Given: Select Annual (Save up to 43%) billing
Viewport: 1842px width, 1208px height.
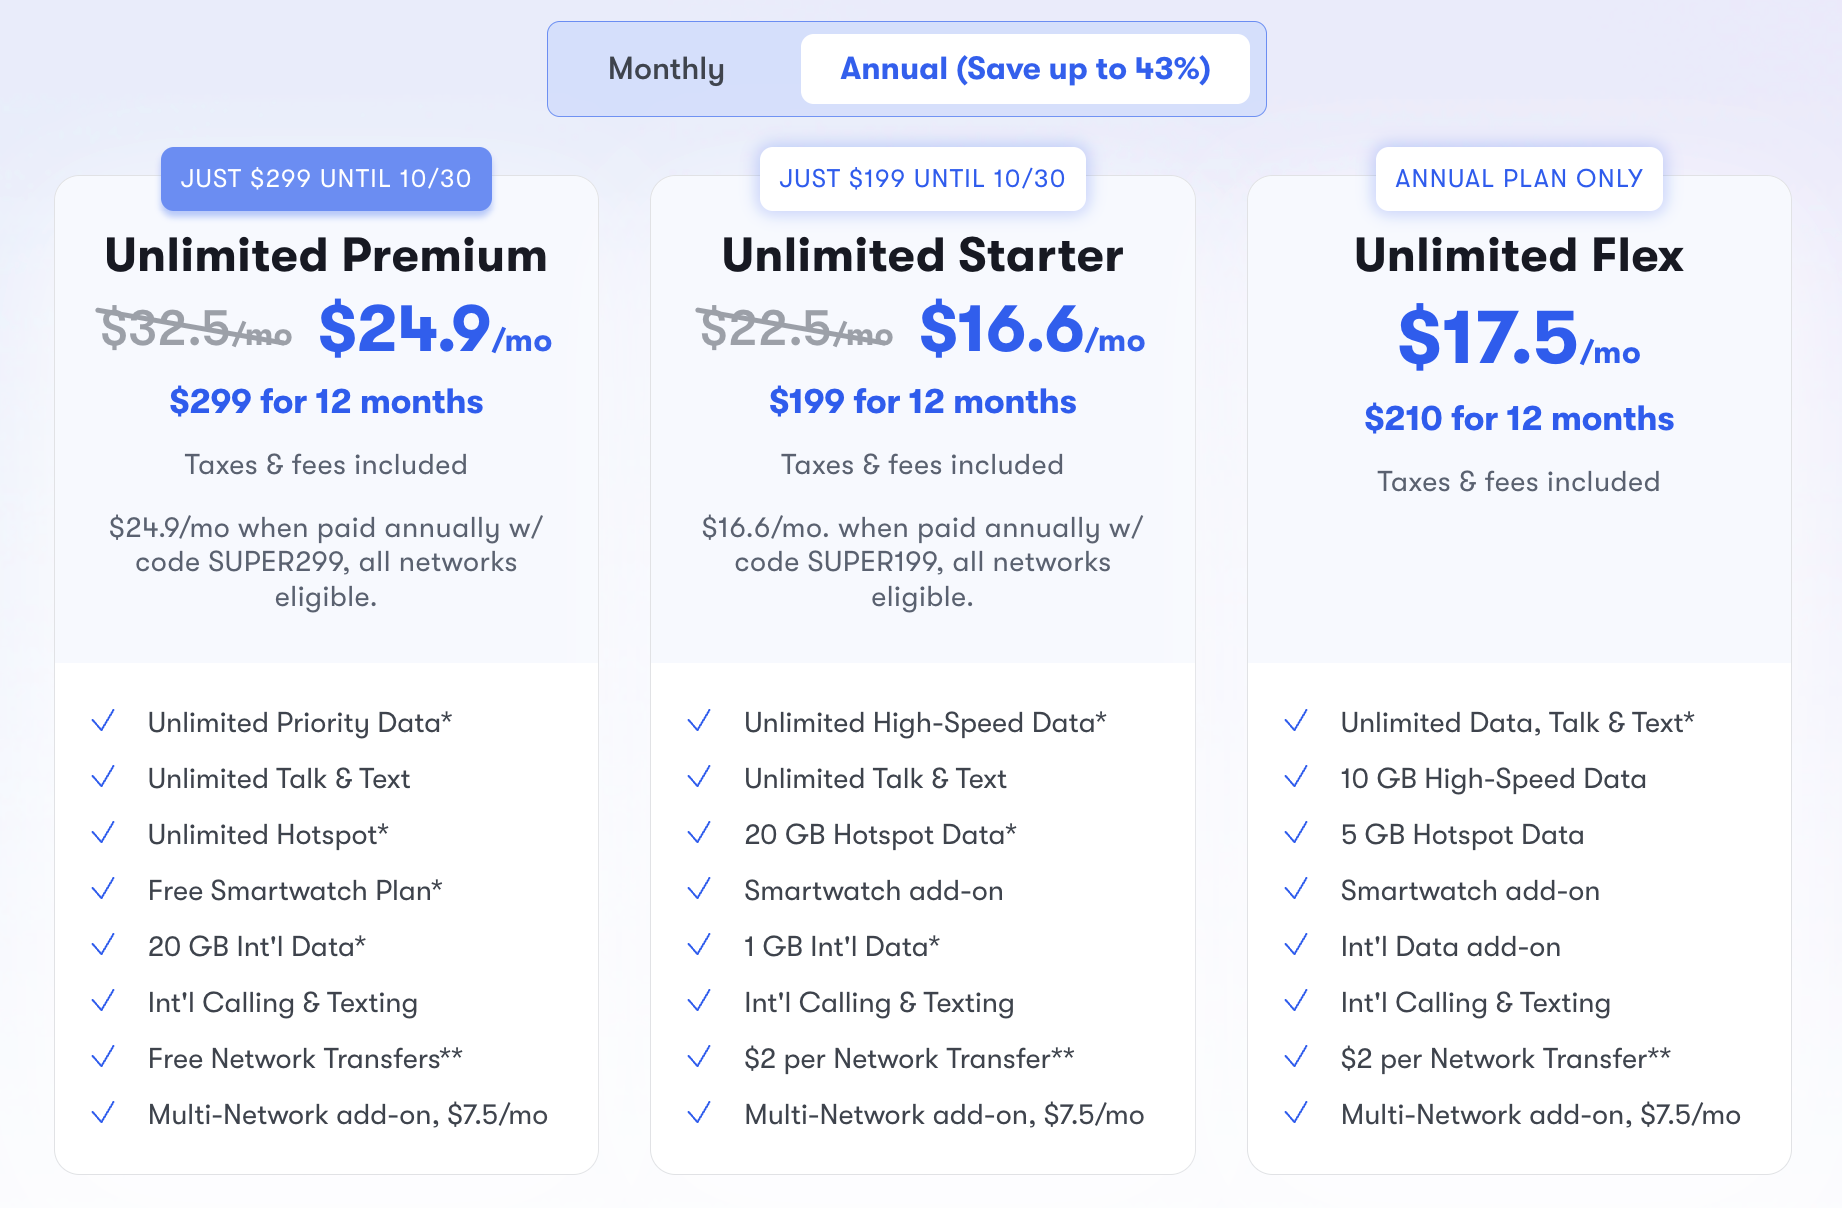Looking at the screenshot, I should tap(1025, 69).
